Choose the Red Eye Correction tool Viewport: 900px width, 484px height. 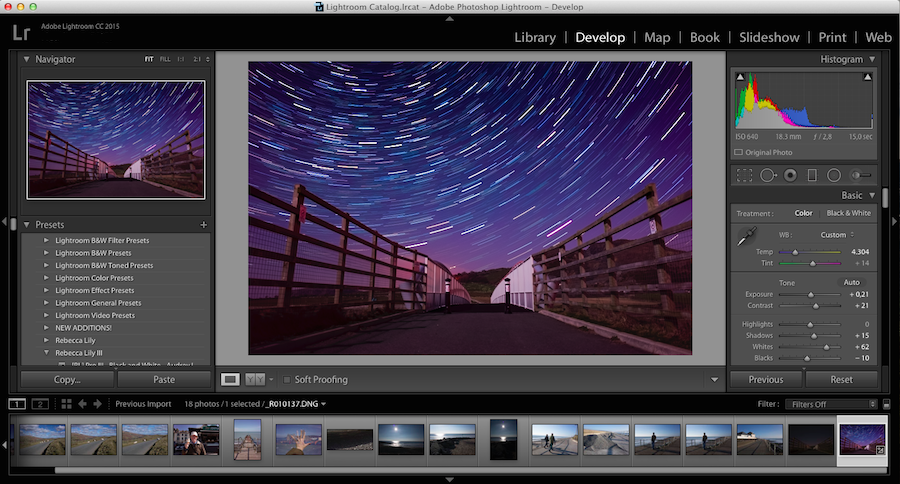pos(790,175)
